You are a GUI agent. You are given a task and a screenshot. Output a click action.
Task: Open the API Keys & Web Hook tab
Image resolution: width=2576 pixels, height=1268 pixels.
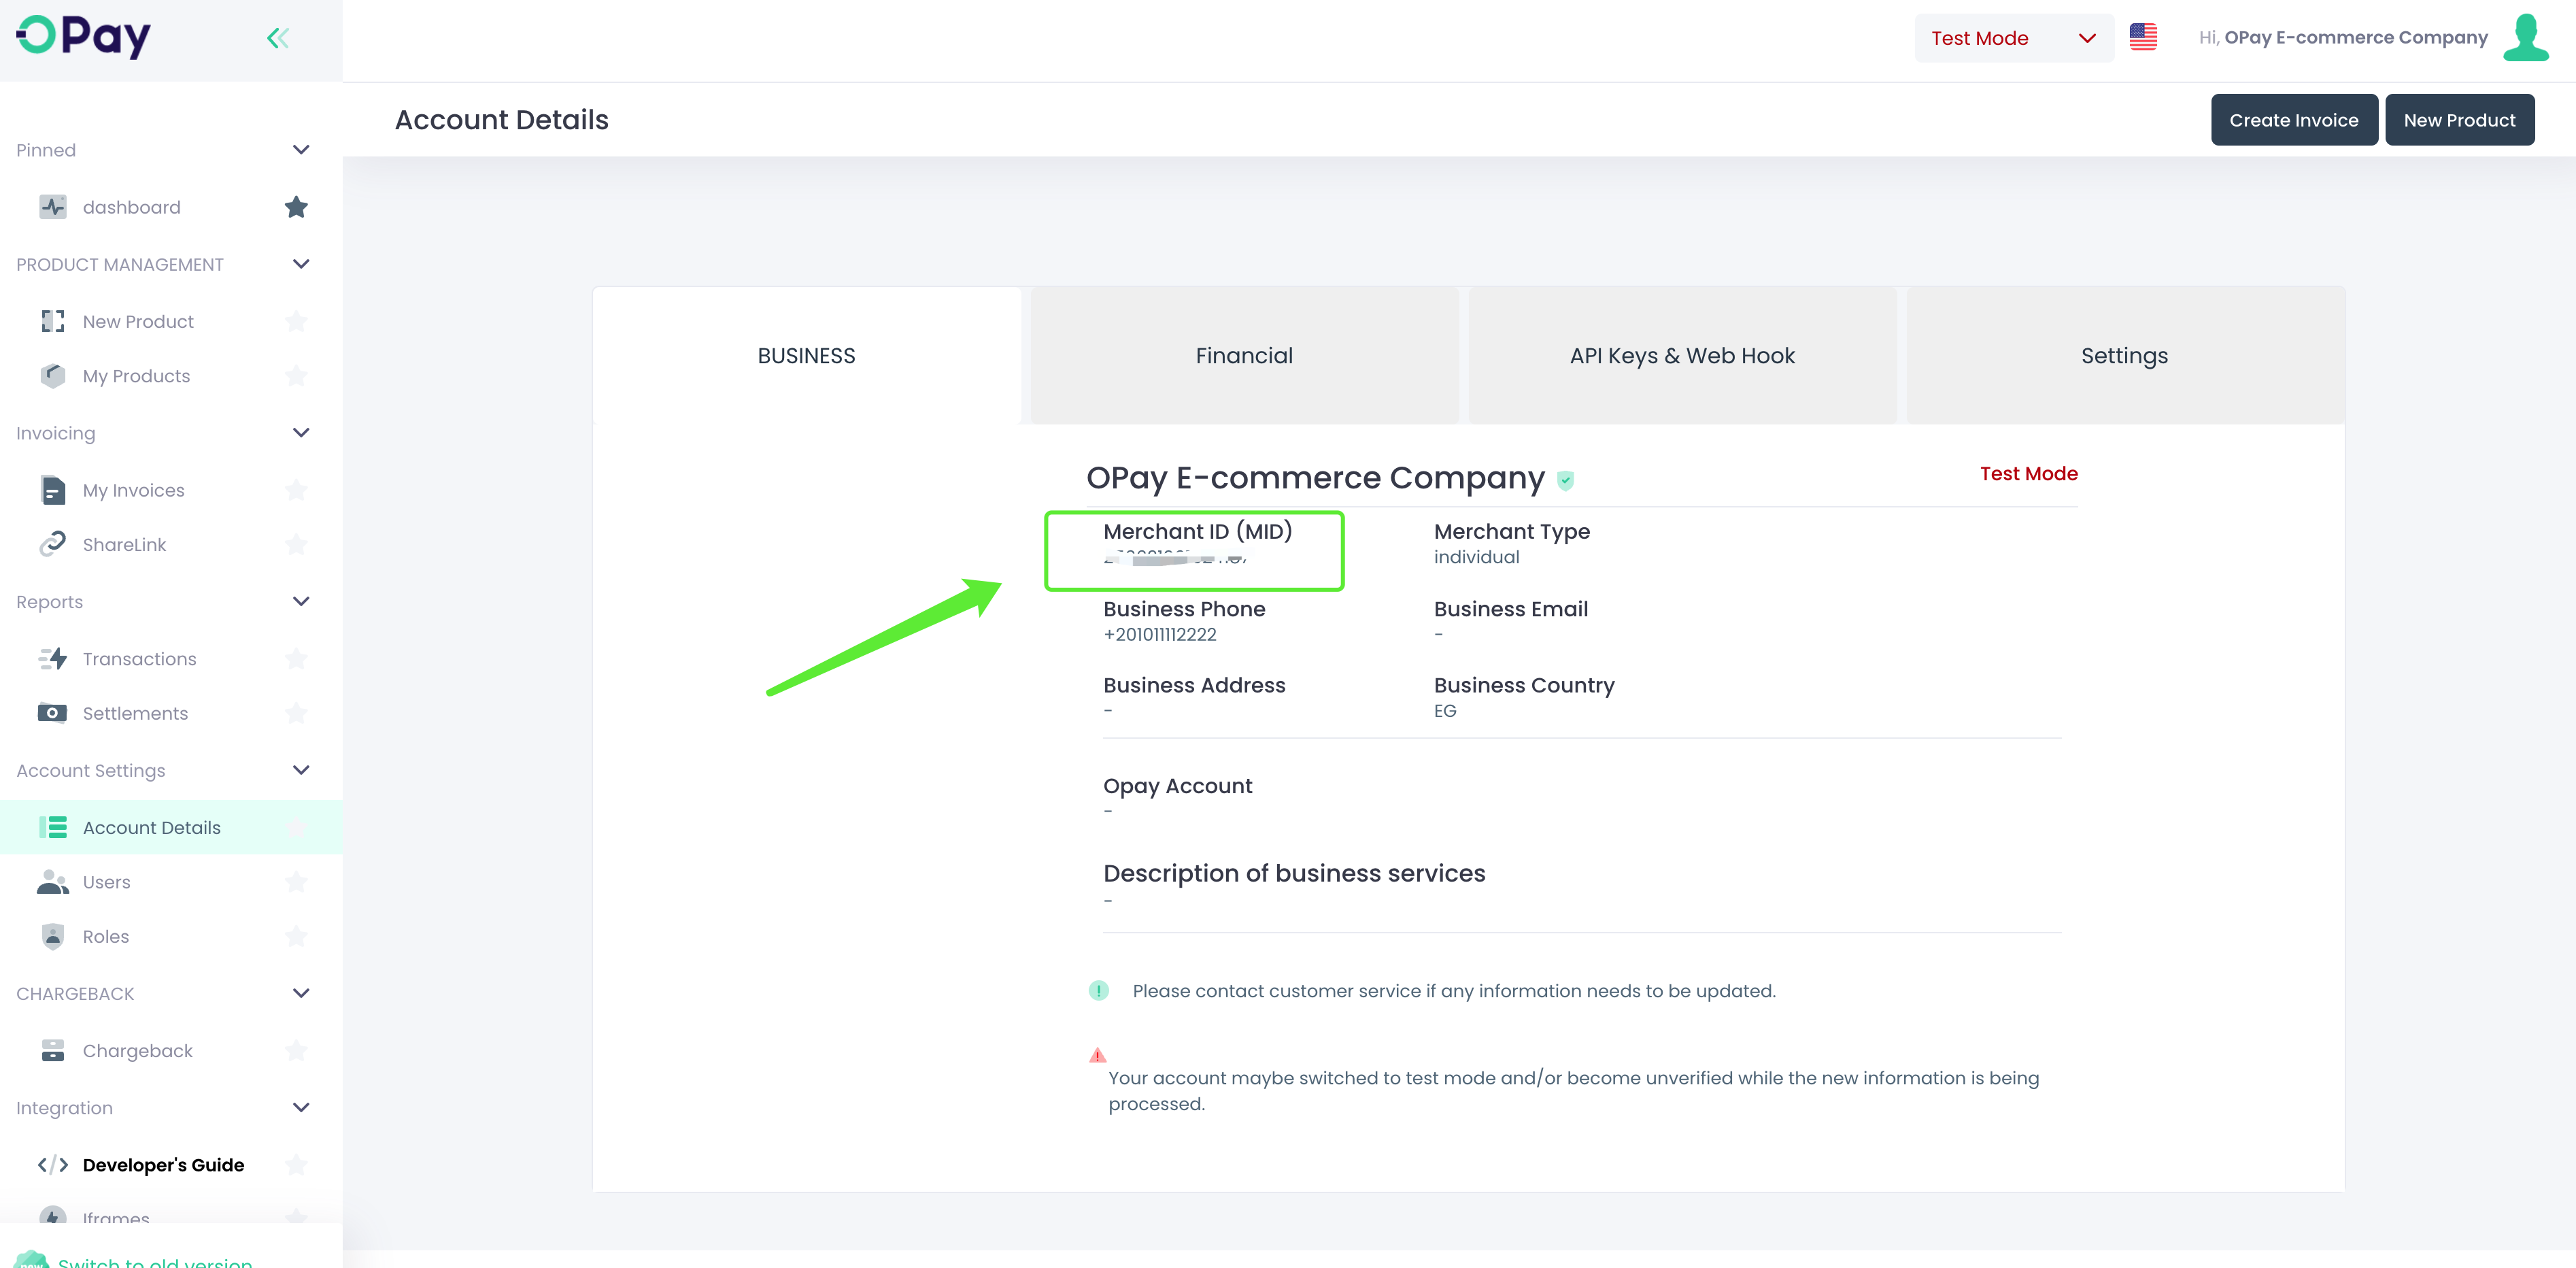point(1682,356)
